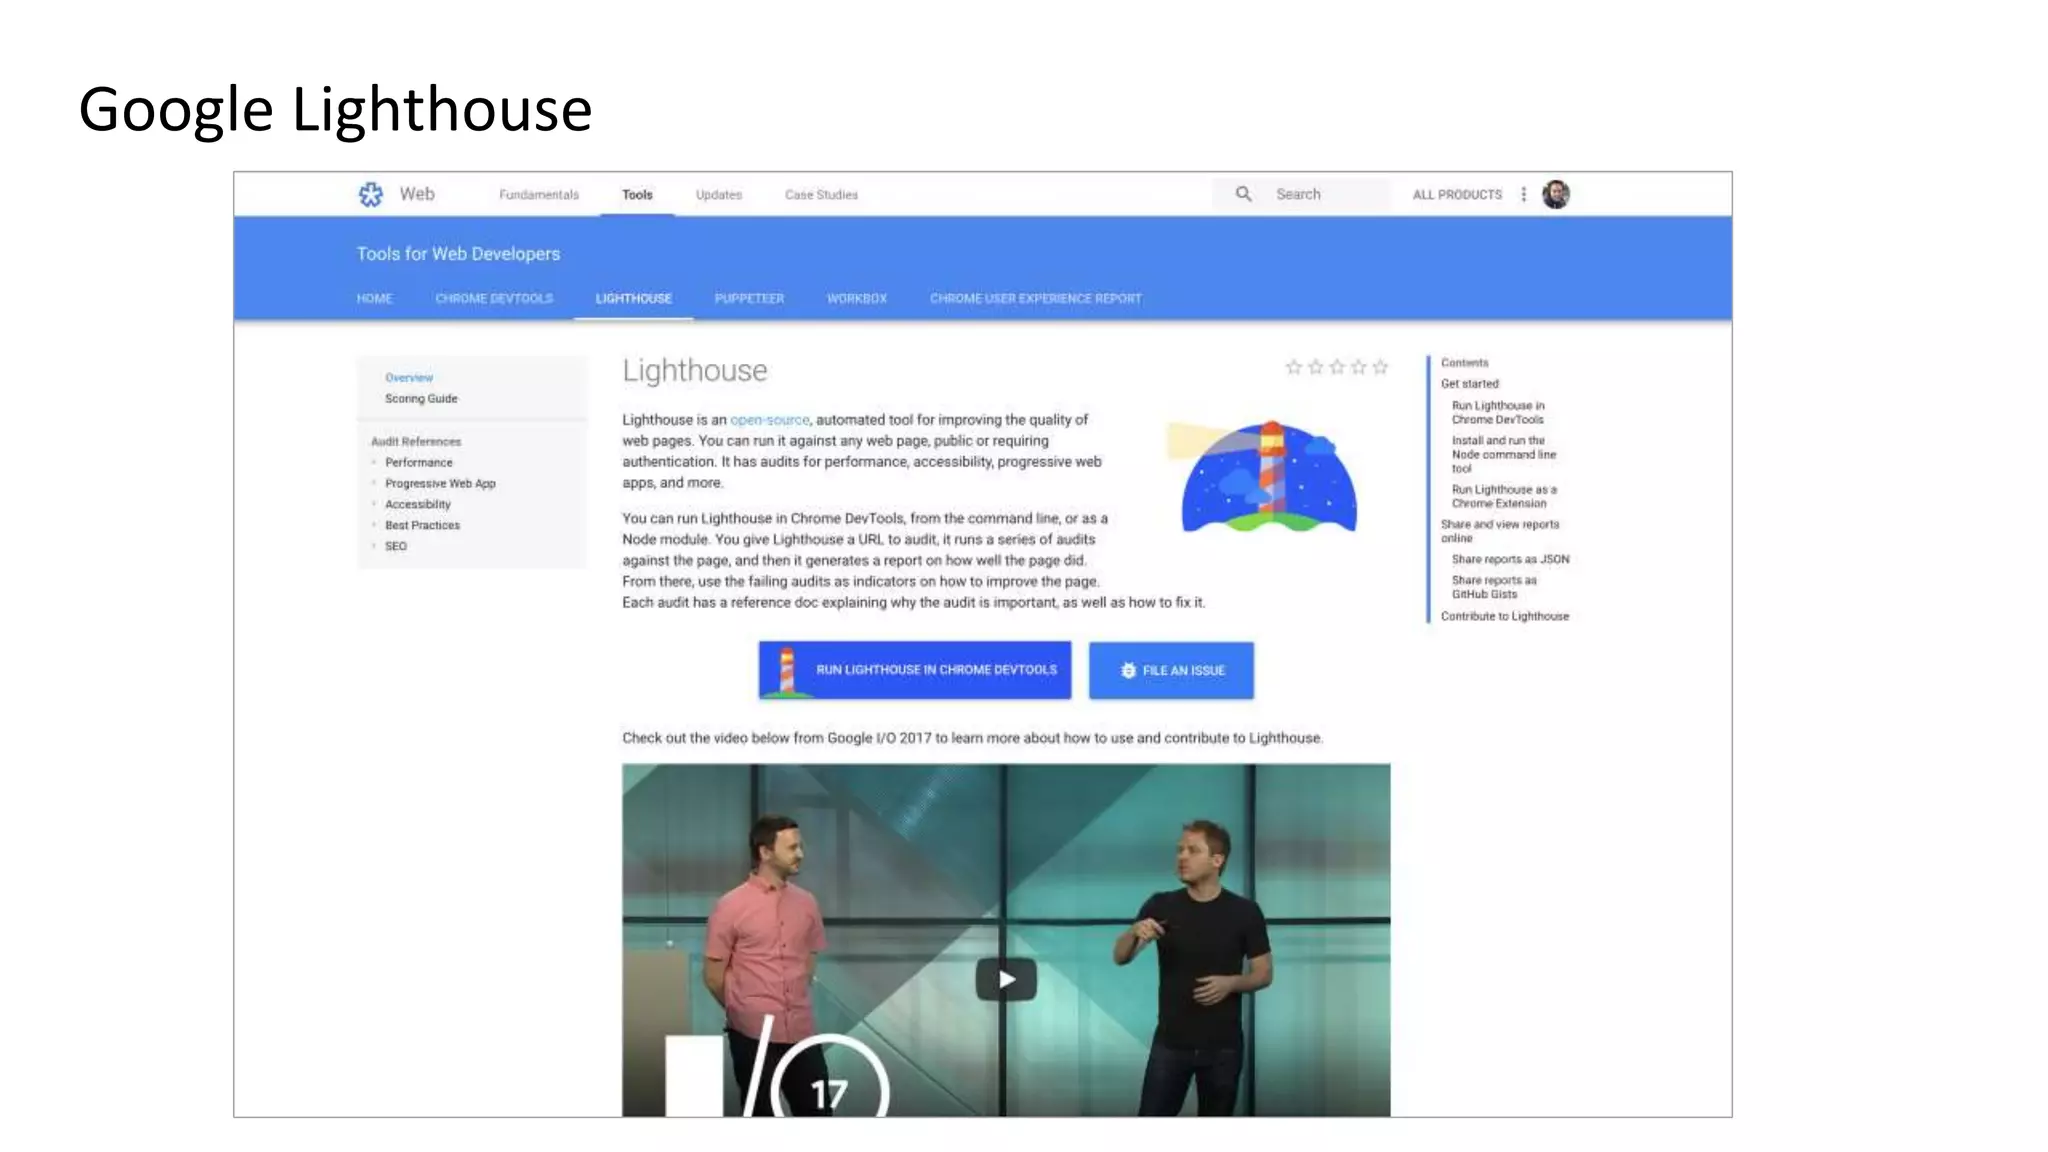The height and width of the screenshot is (1152, 2048).
Task: Switch to the WORKBOX tab
Action: click(857, 299)
